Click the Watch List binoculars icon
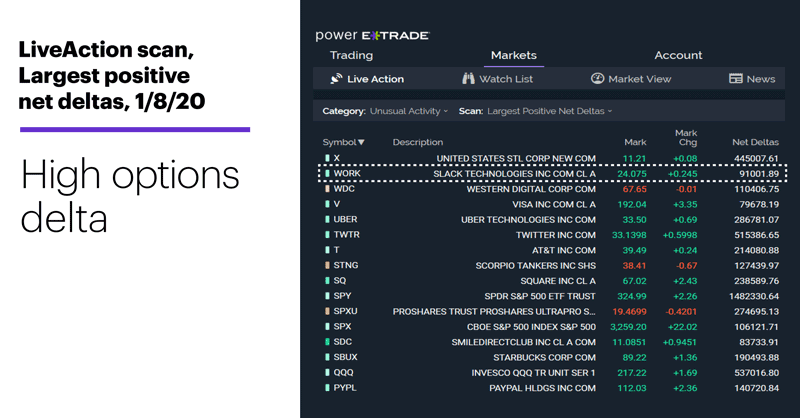 pyautogui.click(x=468, y=79)
